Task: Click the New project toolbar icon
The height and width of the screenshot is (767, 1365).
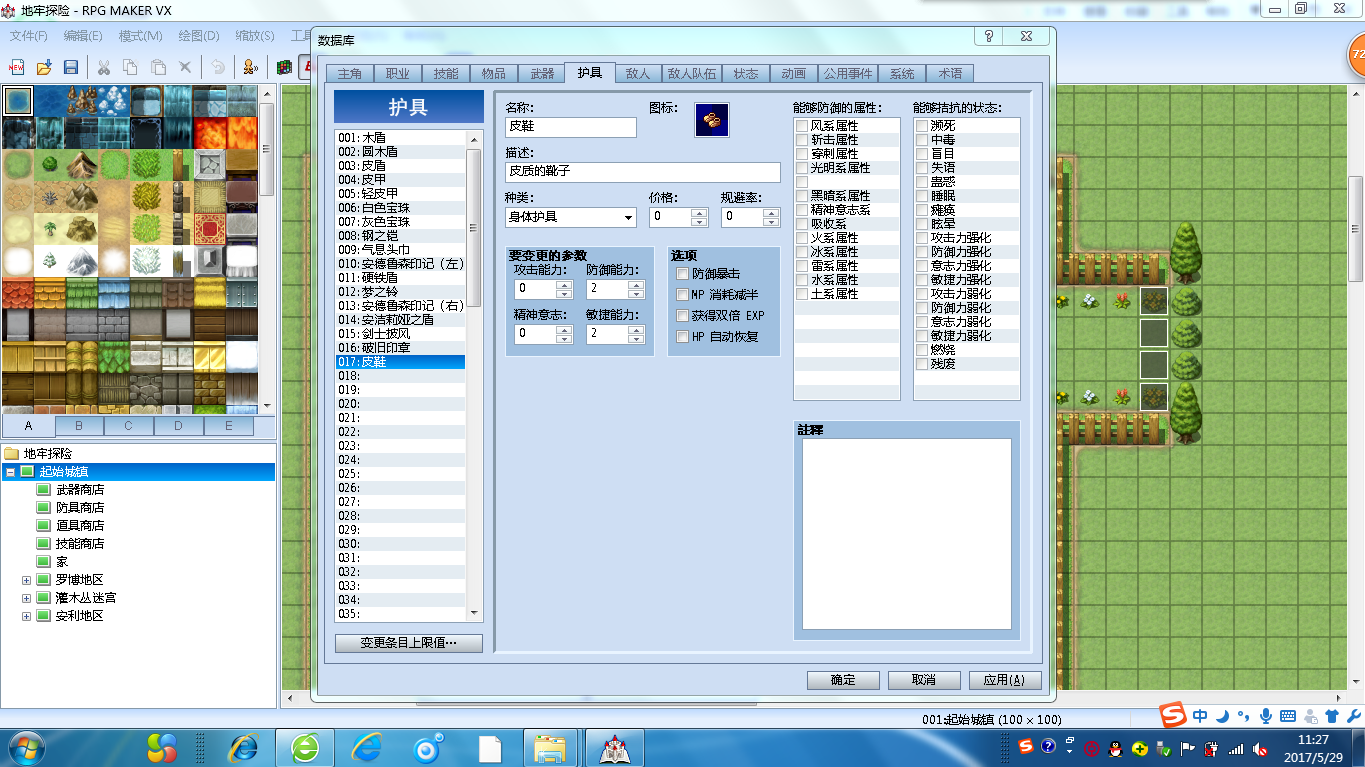Action: point(16,67)
